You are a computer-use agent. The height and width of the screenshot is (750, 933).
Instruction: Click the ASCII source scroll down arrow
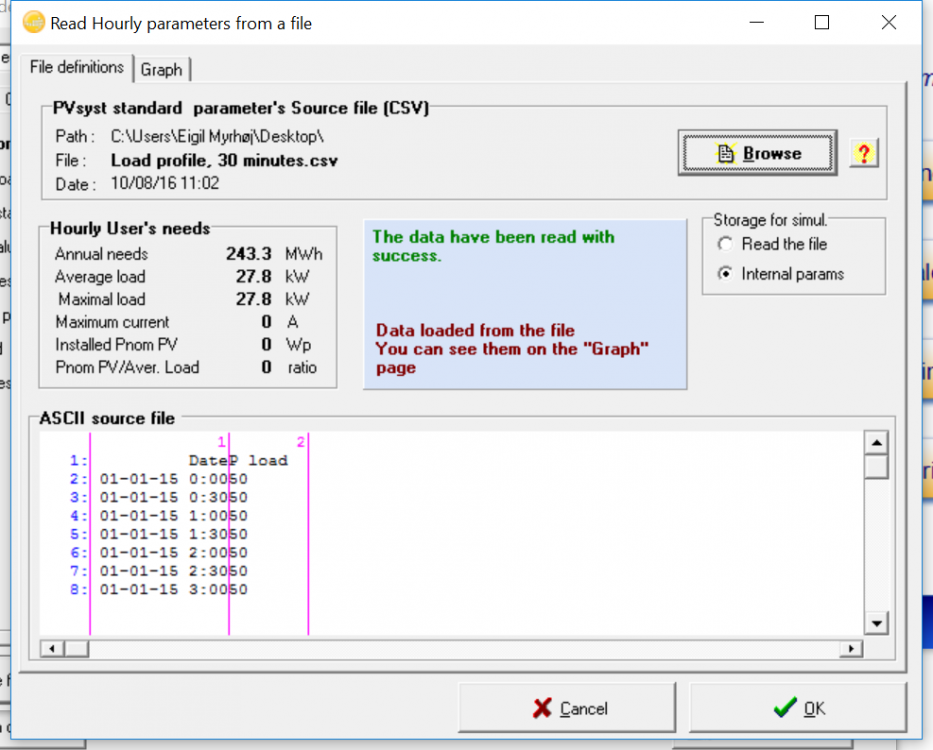coord(876,624)
